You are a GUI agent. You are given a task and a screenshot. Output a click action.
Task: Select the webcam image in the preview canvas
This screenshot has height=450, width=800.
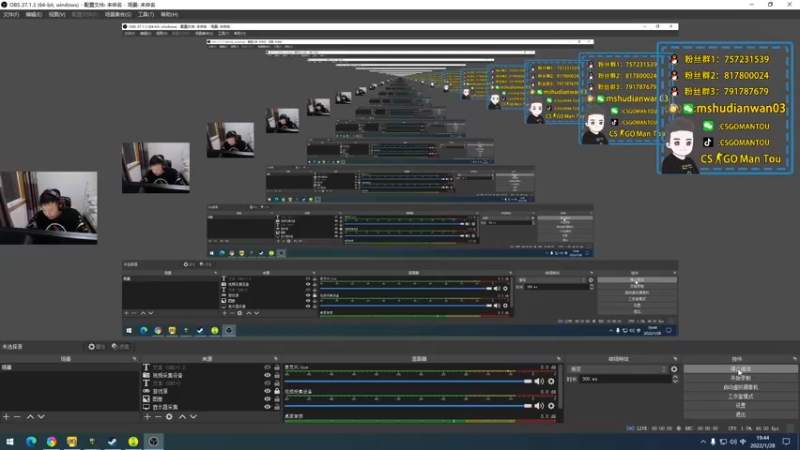pyautogui.click(x=48, y=208)
